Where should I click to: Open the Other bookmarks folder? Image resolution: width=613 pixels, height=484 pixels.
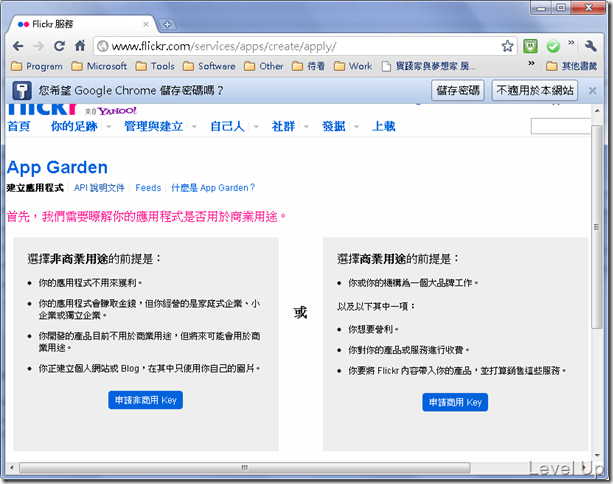click(263, 66)
